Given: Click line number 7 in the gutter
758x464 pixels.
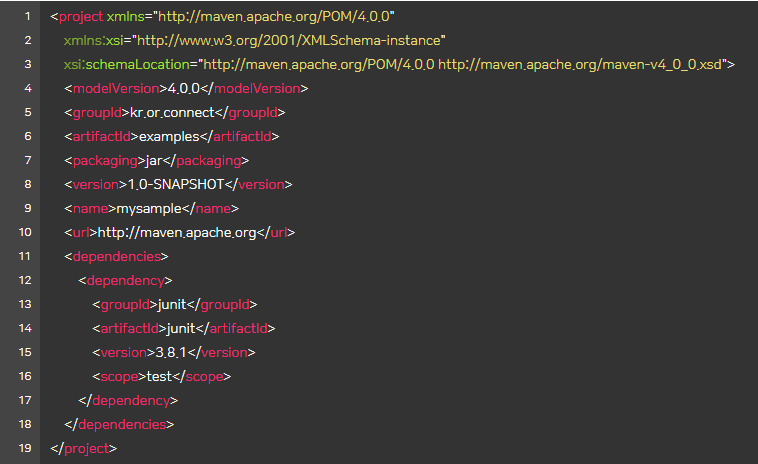Looking at the screenshot, I should point(28,160).
